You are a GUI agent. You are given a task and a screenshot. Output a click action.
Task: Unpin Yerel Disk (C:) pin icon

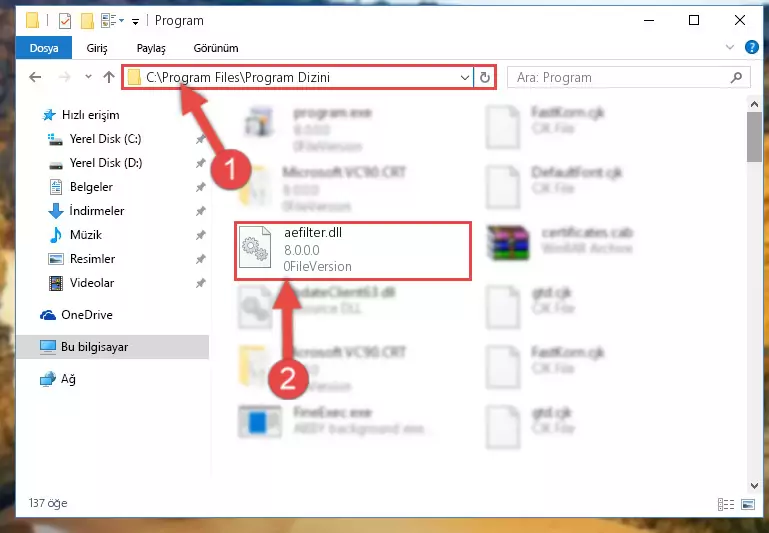[x=200, y=139]
